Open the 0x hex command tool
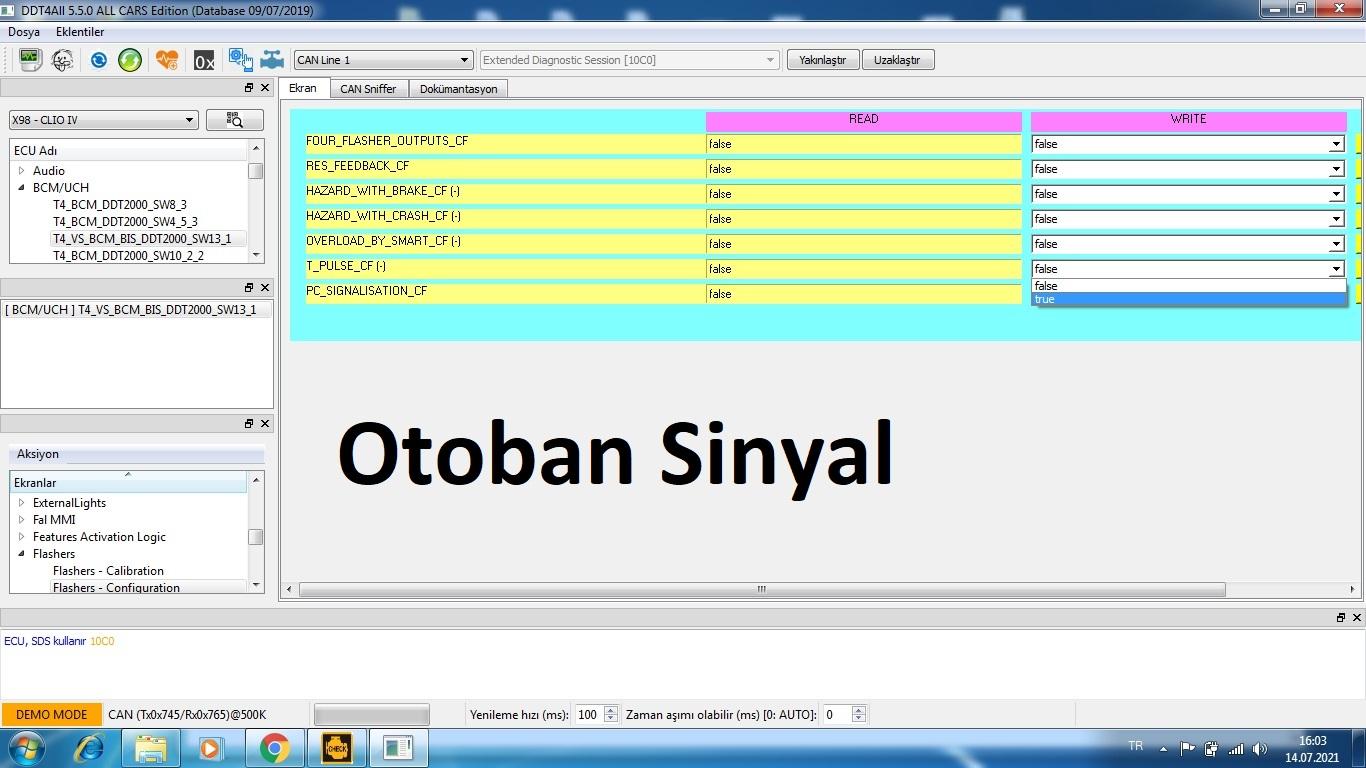 (204, 61)
